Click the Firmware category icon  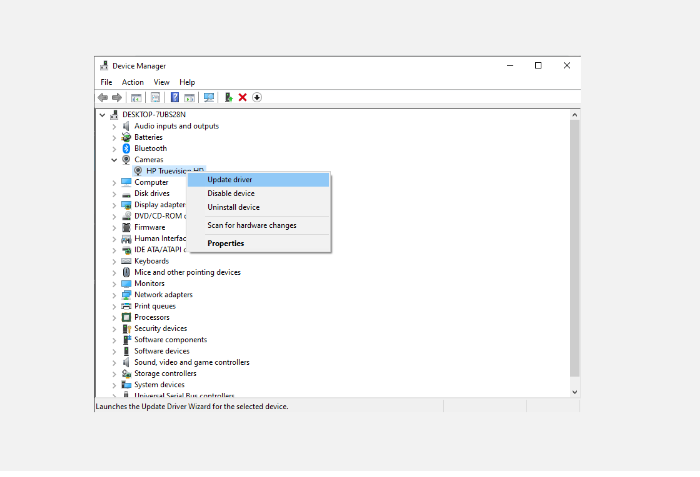(x=126, y=227)
